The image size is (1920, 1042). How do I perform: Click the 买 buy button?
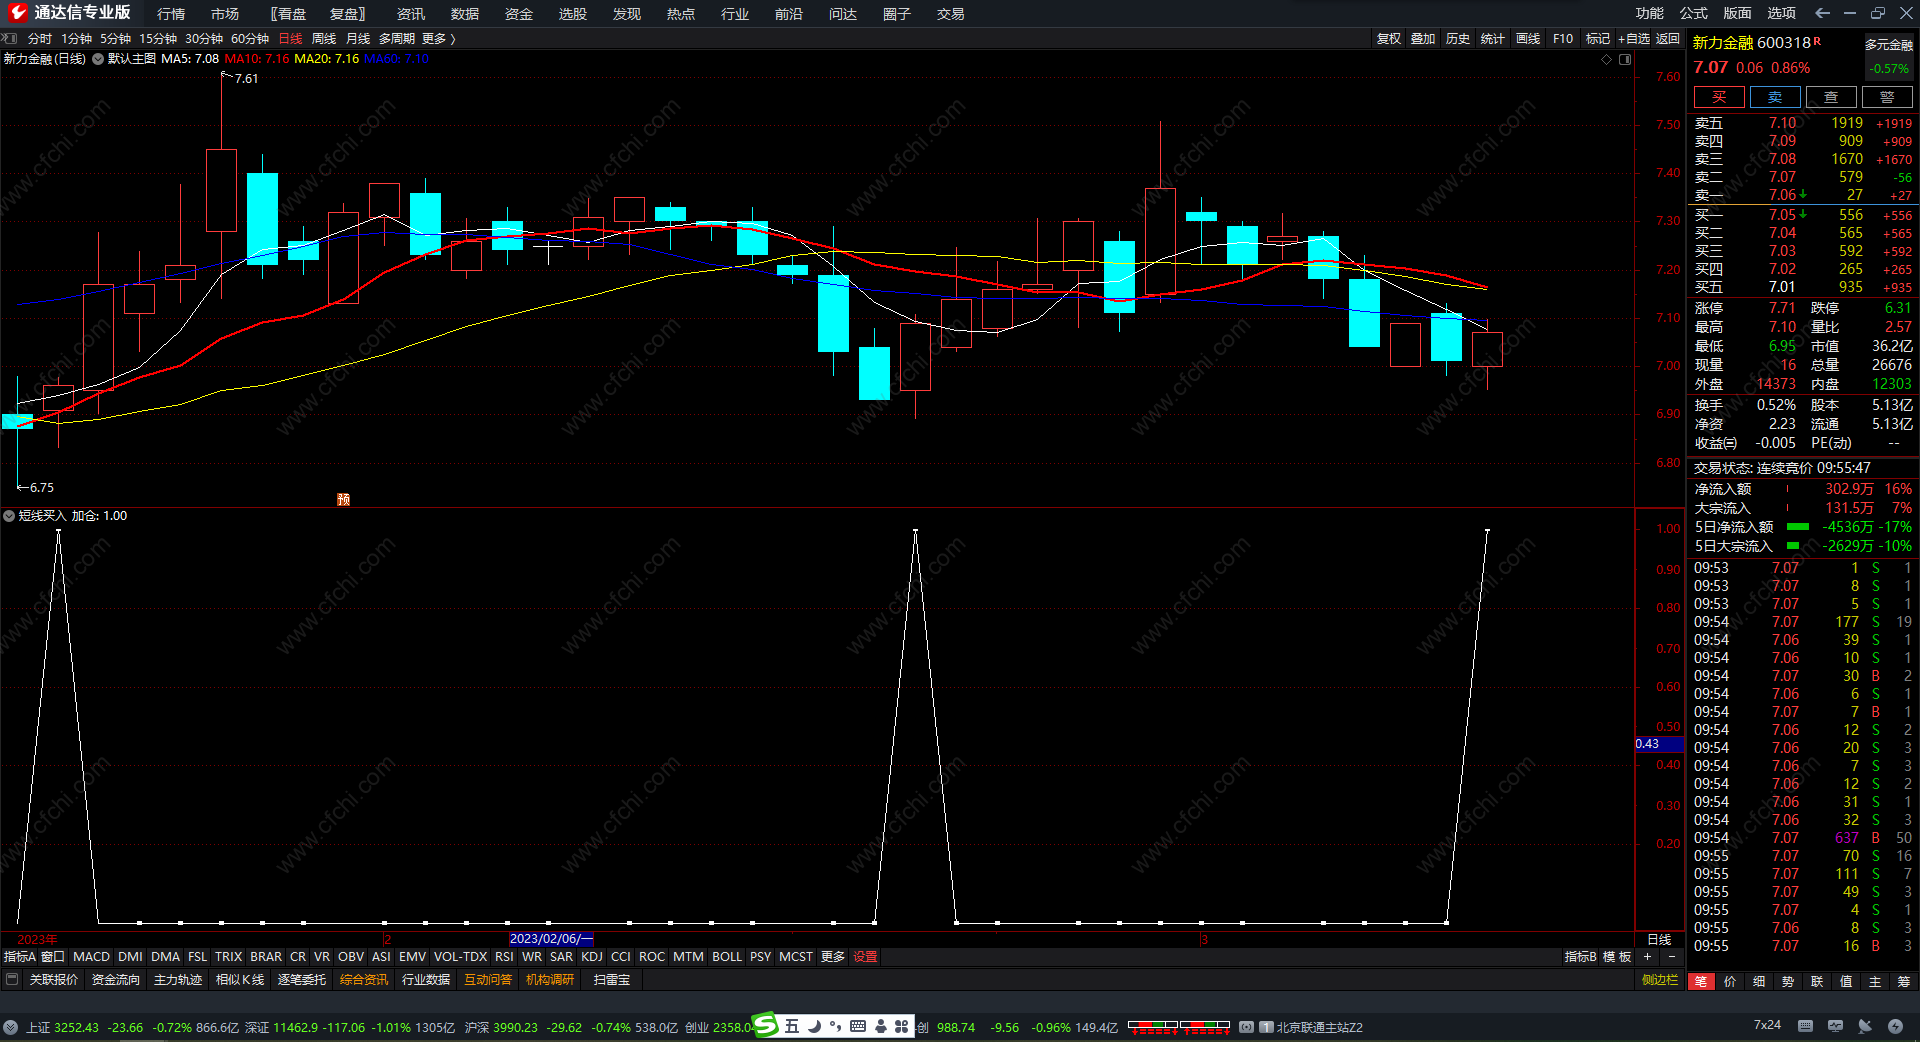[1719, 97]
